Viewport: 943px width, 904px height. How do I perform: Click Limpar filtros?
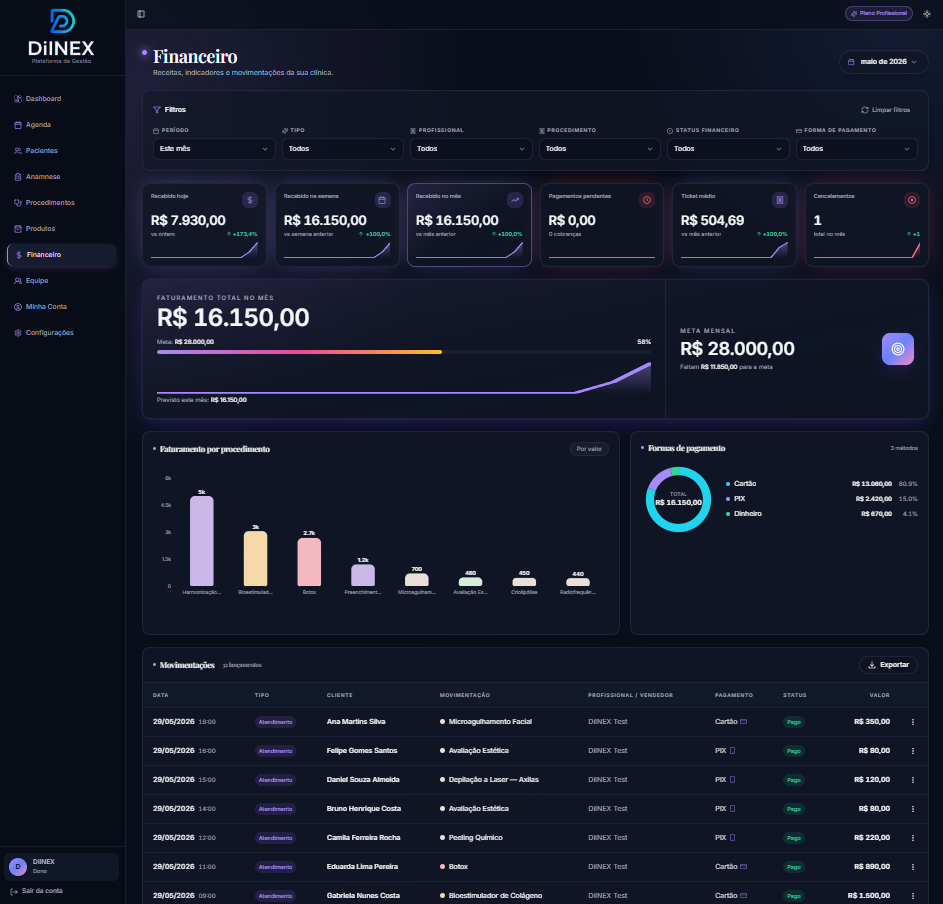click(885, 110)
